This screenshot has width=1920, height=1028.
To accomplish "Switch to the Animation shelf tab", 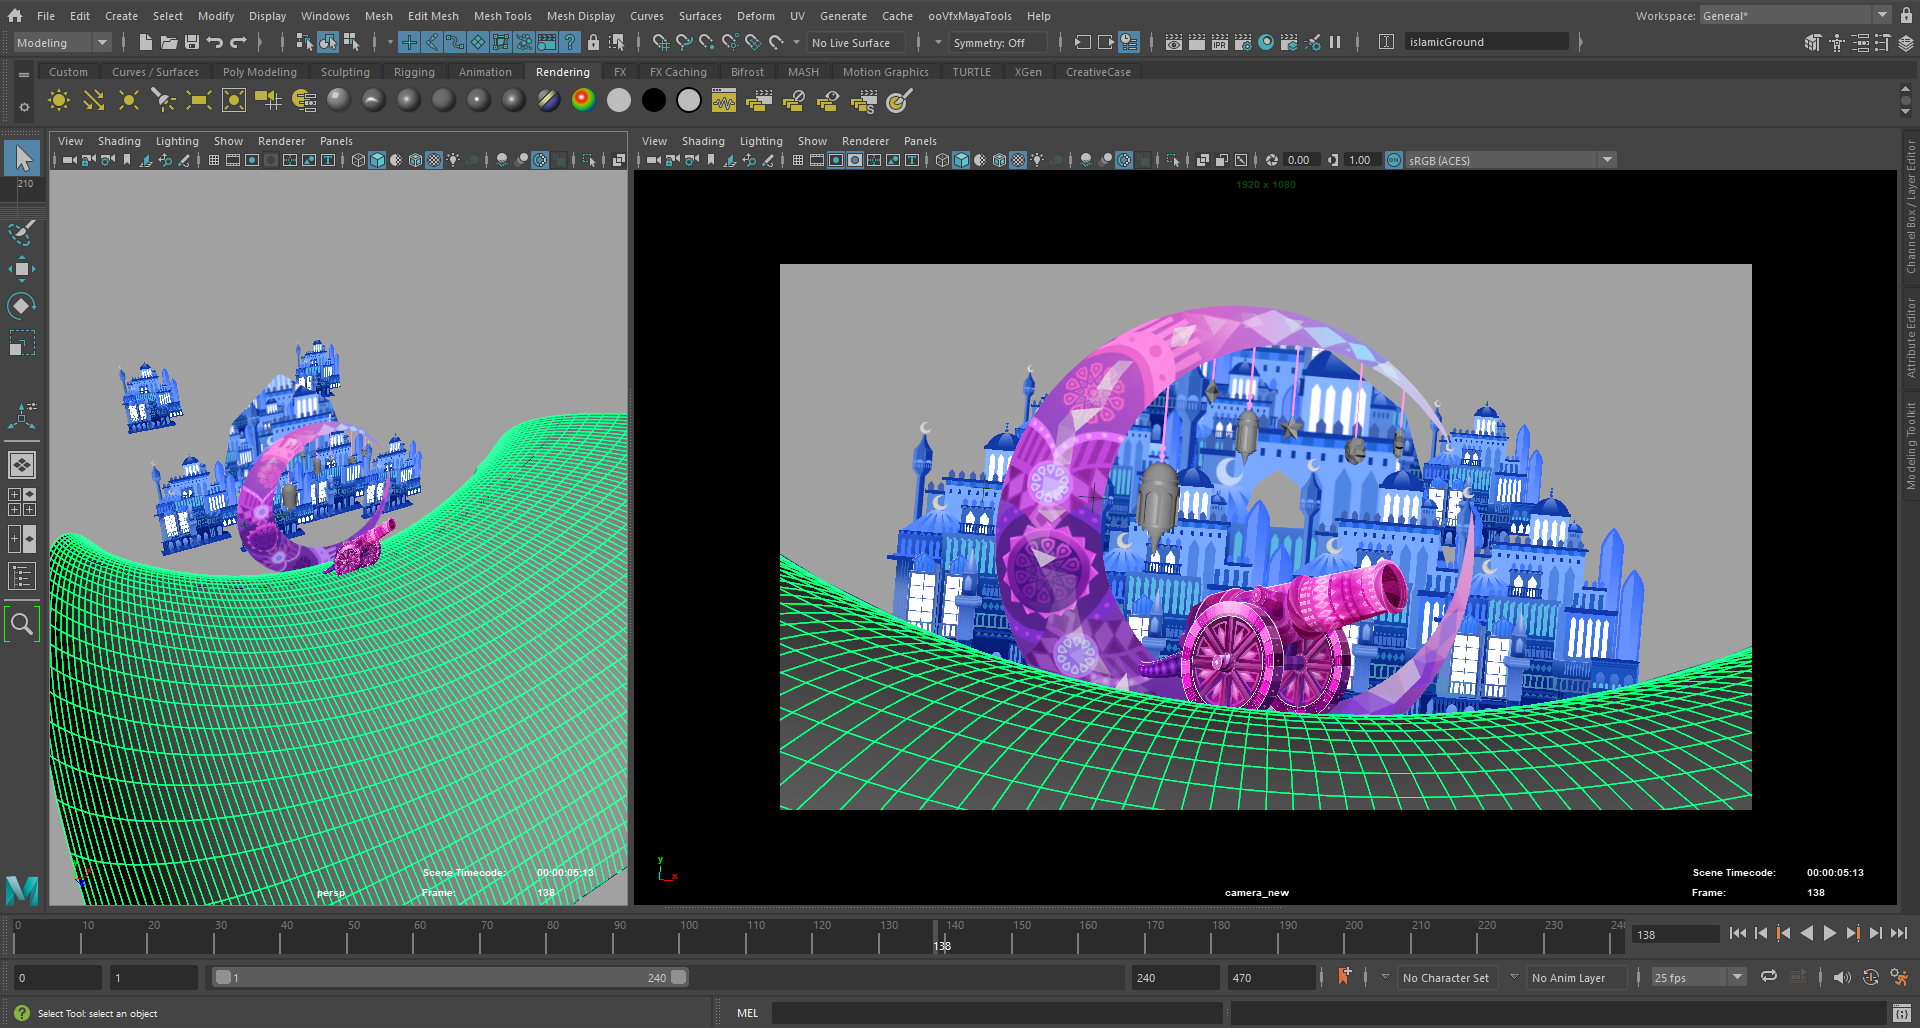I will click(485, 72).
